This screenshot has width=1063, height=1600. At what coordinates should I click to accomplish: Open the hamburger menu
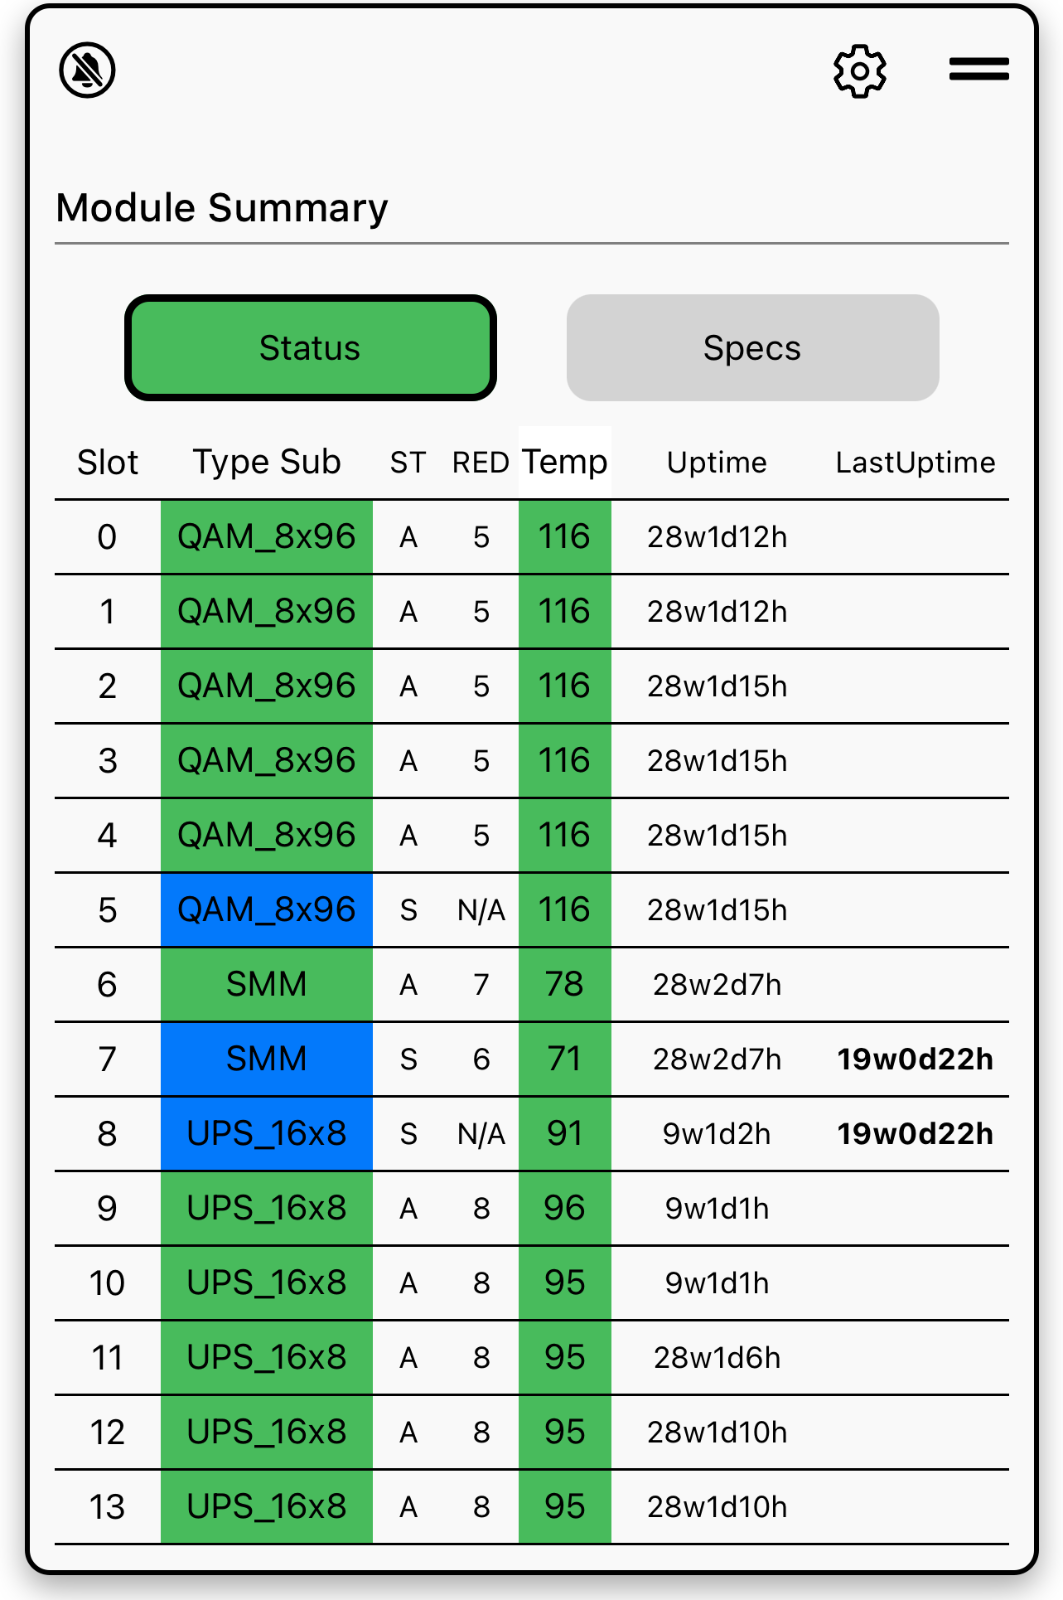pos(978,69)
